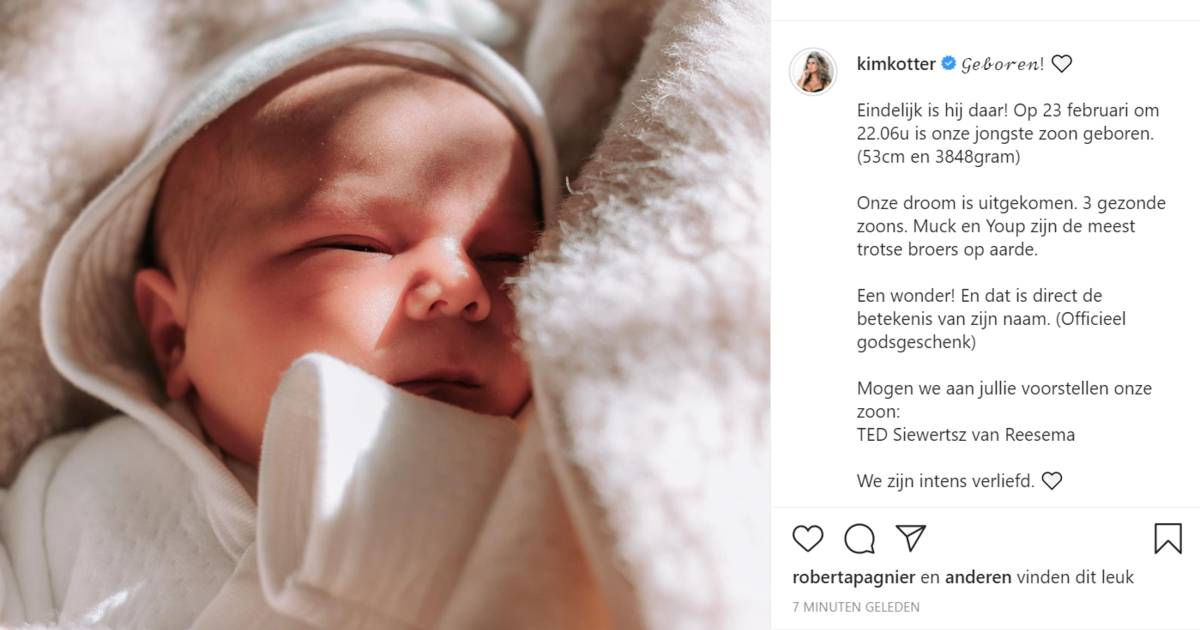The width and height of the screenshot is (1200, 630).
Task: Click heart emoji after intens verliefd
Action: pyautogui.click(x=1051, y=481)
